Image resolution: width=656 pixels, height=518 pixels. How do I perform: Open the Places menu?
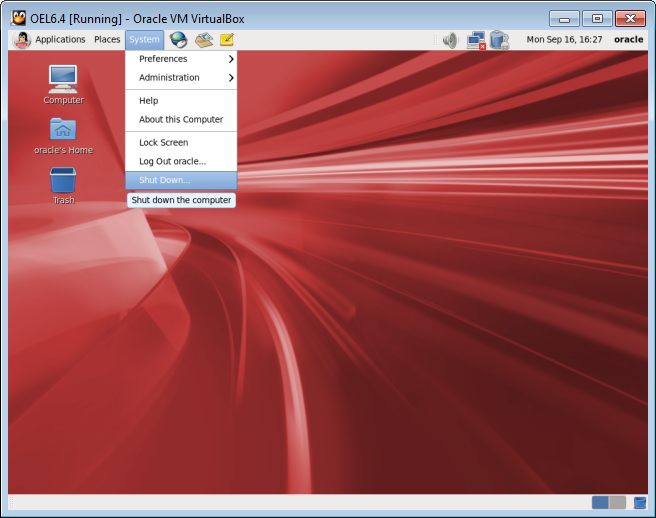click(107, 39)
